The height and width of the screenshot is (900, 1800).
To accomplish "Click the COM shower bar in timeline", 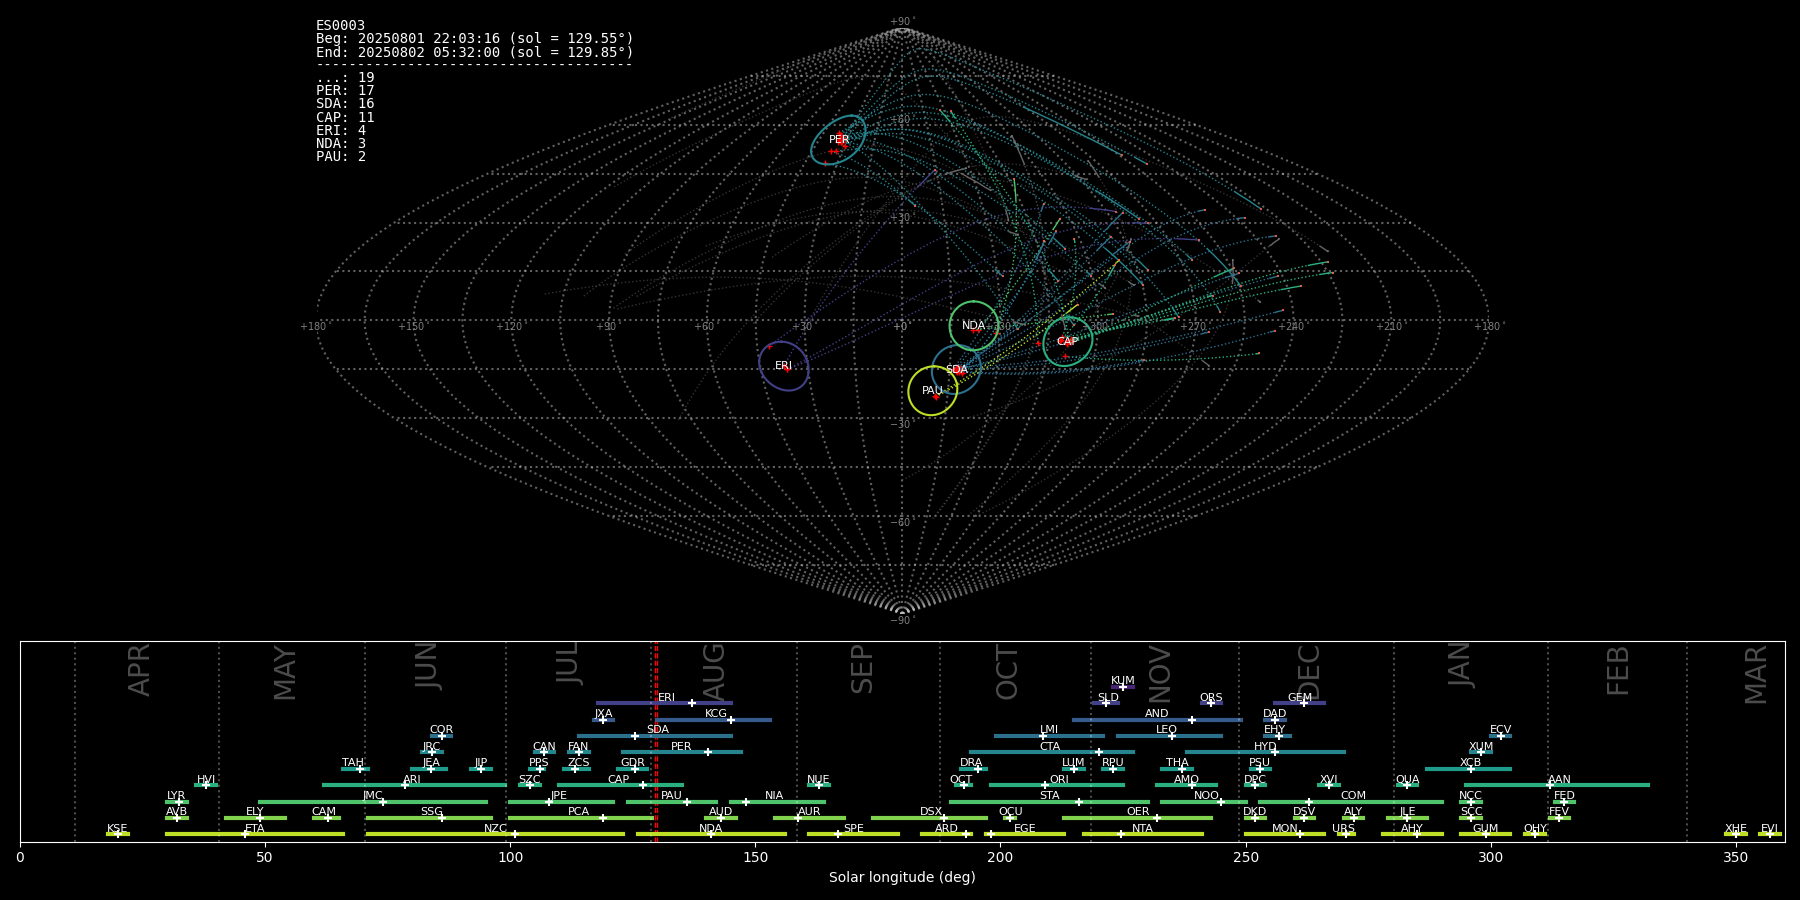I will tap(1351, 801).
